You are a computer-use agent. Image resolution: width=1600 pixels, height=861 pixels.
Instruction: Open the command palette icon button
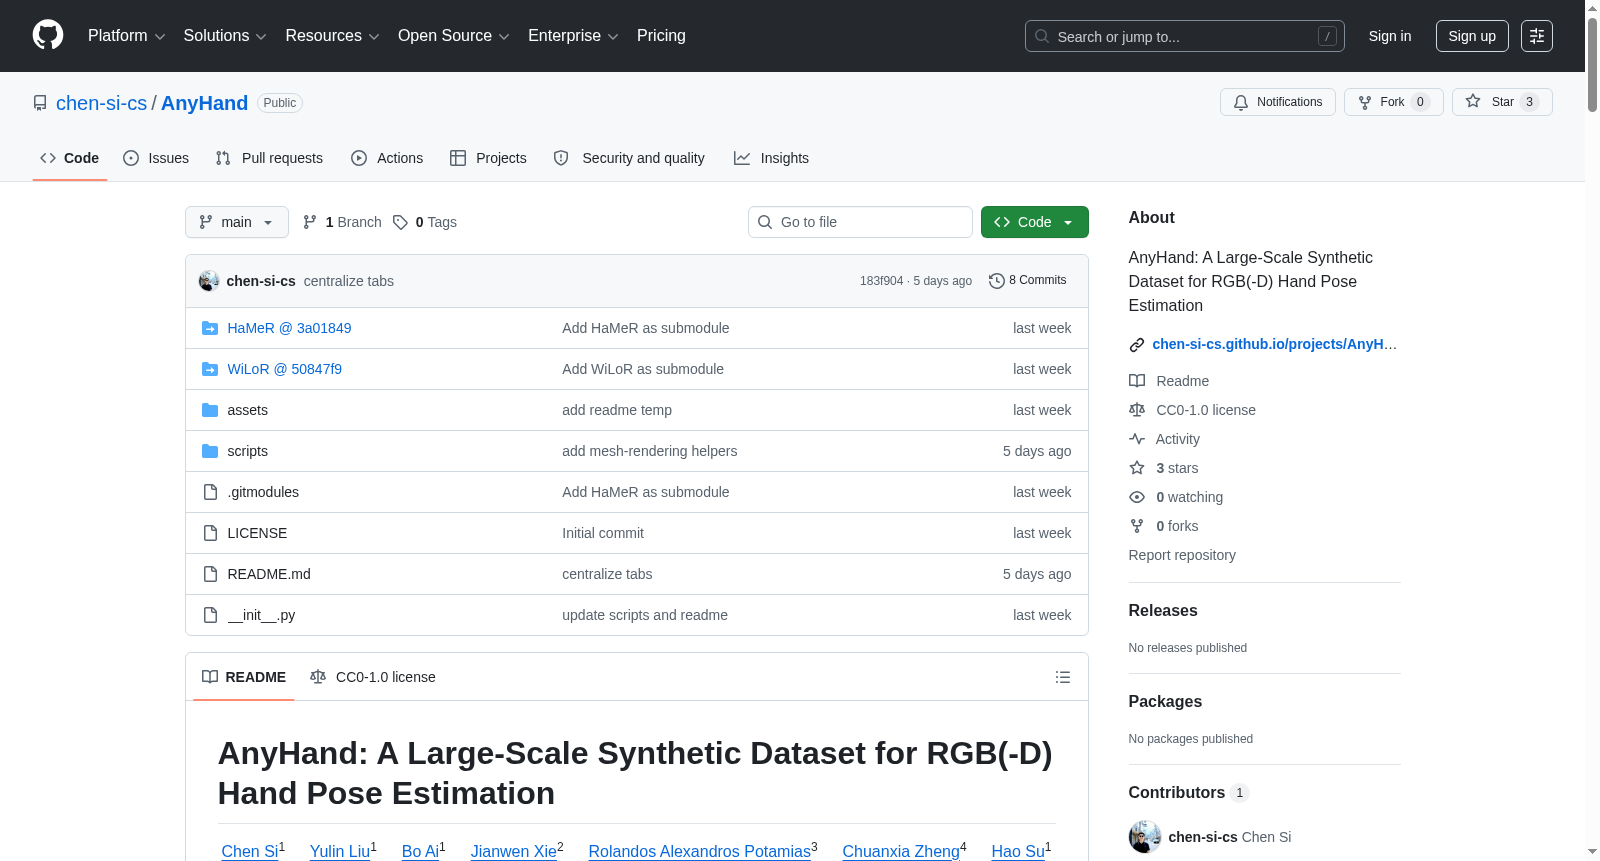1537,36
